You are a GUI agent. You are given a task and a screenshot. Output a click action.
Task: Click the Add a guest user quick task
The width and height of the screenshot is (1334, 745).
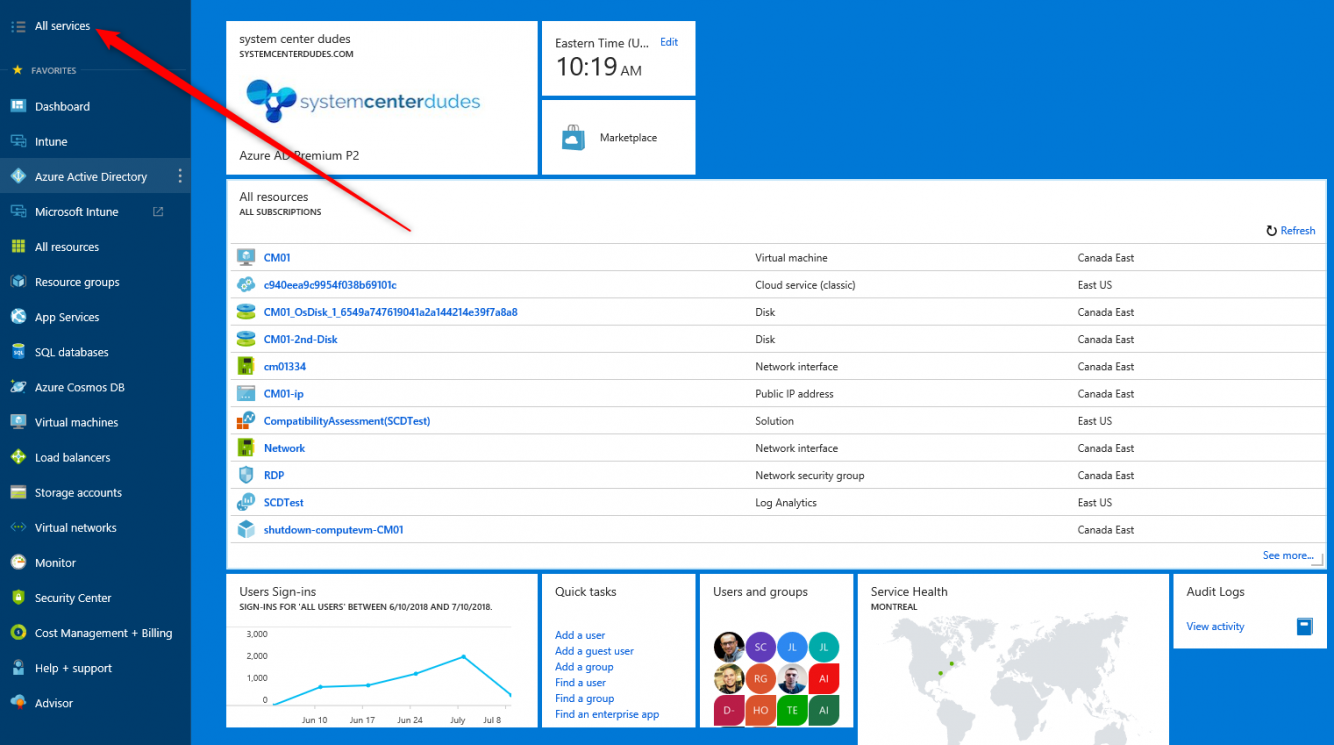594,651
